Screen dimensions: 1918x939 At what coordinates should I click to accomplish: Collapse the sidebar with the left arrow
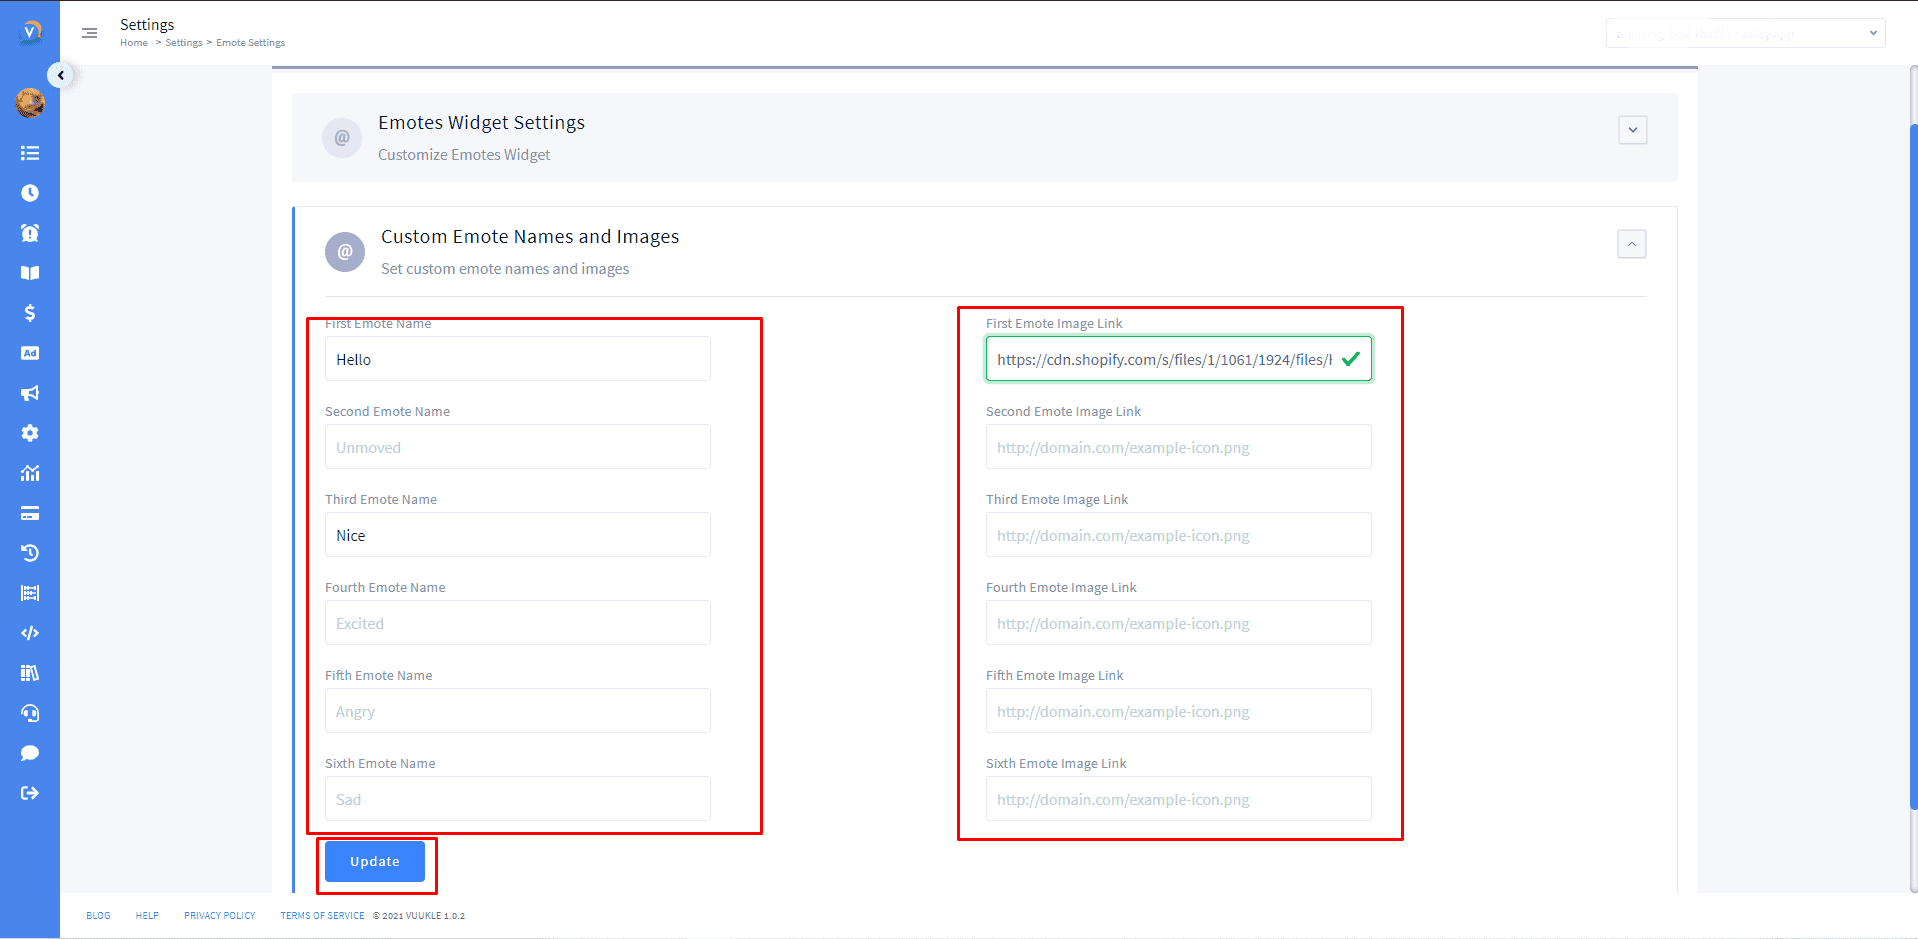[61, 75]
